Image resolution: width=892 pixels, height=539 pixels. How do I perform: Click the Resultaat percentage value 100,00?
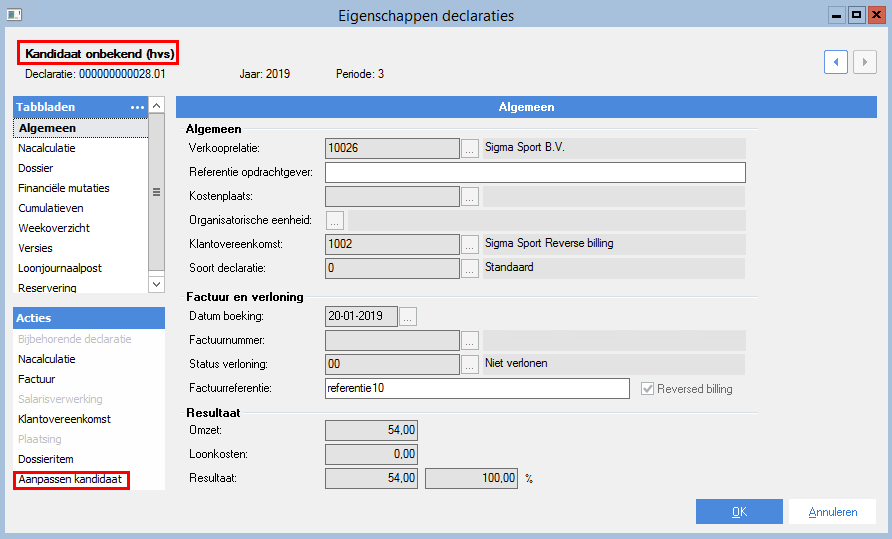click(x=472, y=478)
